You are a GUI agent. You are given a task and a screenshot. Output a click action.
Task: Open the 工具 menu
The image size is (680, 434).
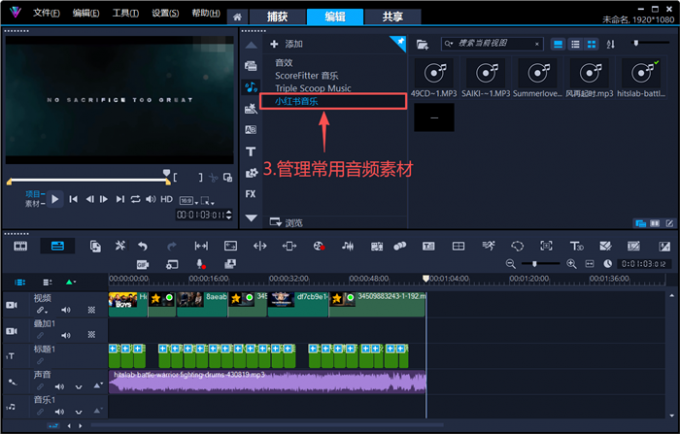(125, 13)
